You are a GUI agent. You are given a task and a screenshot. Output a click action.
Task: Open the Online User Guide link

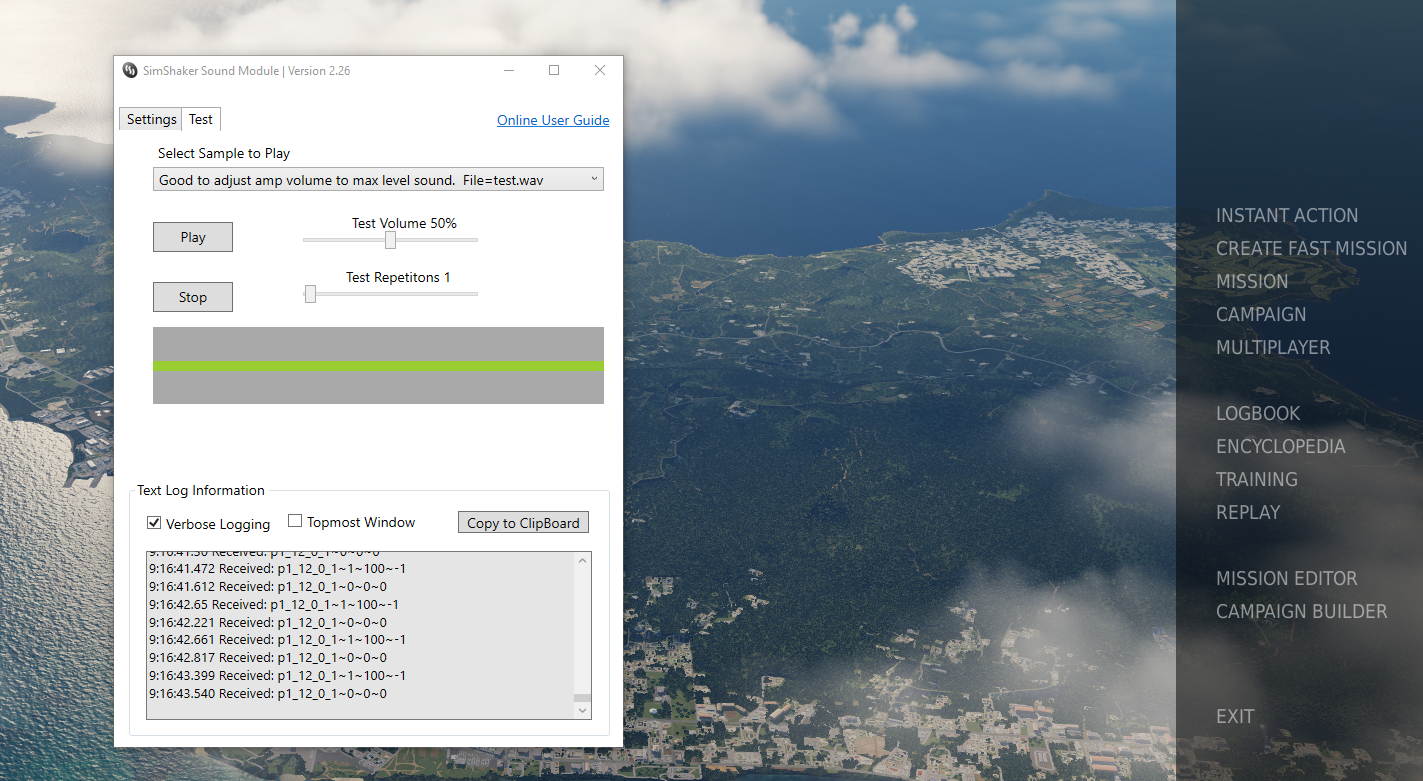pos(553,120)
